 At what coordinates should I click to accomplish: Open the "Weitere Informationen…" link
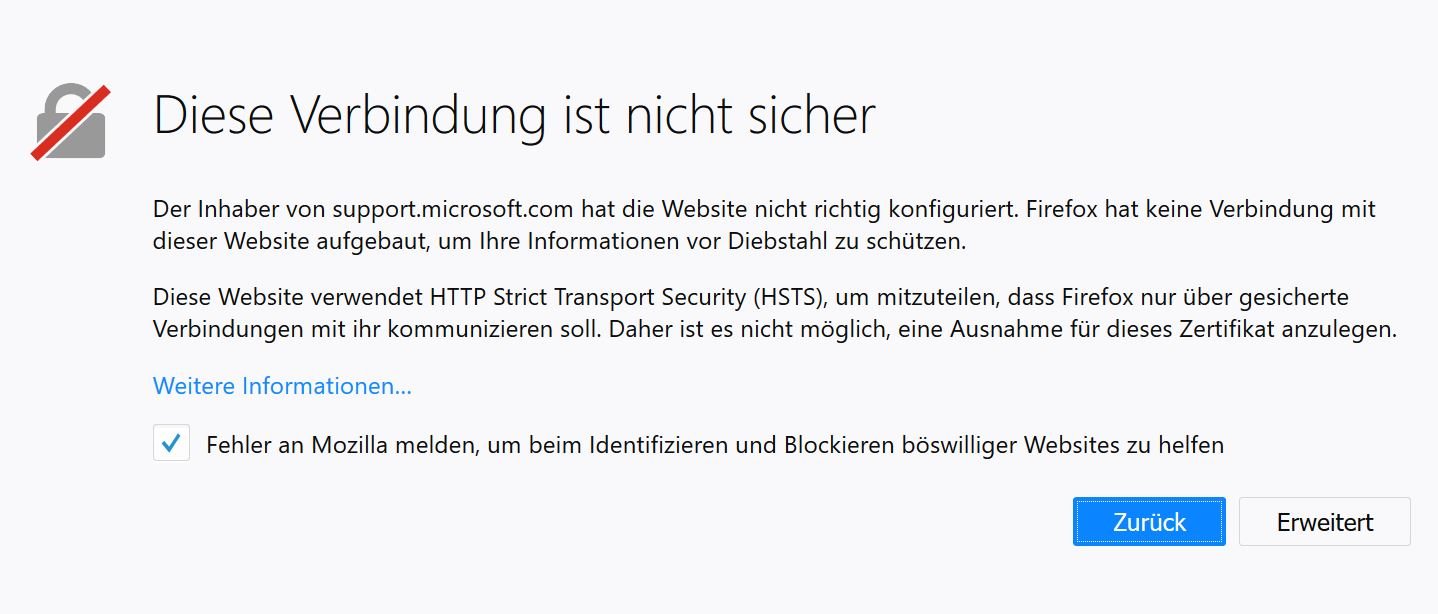point(282,386)
